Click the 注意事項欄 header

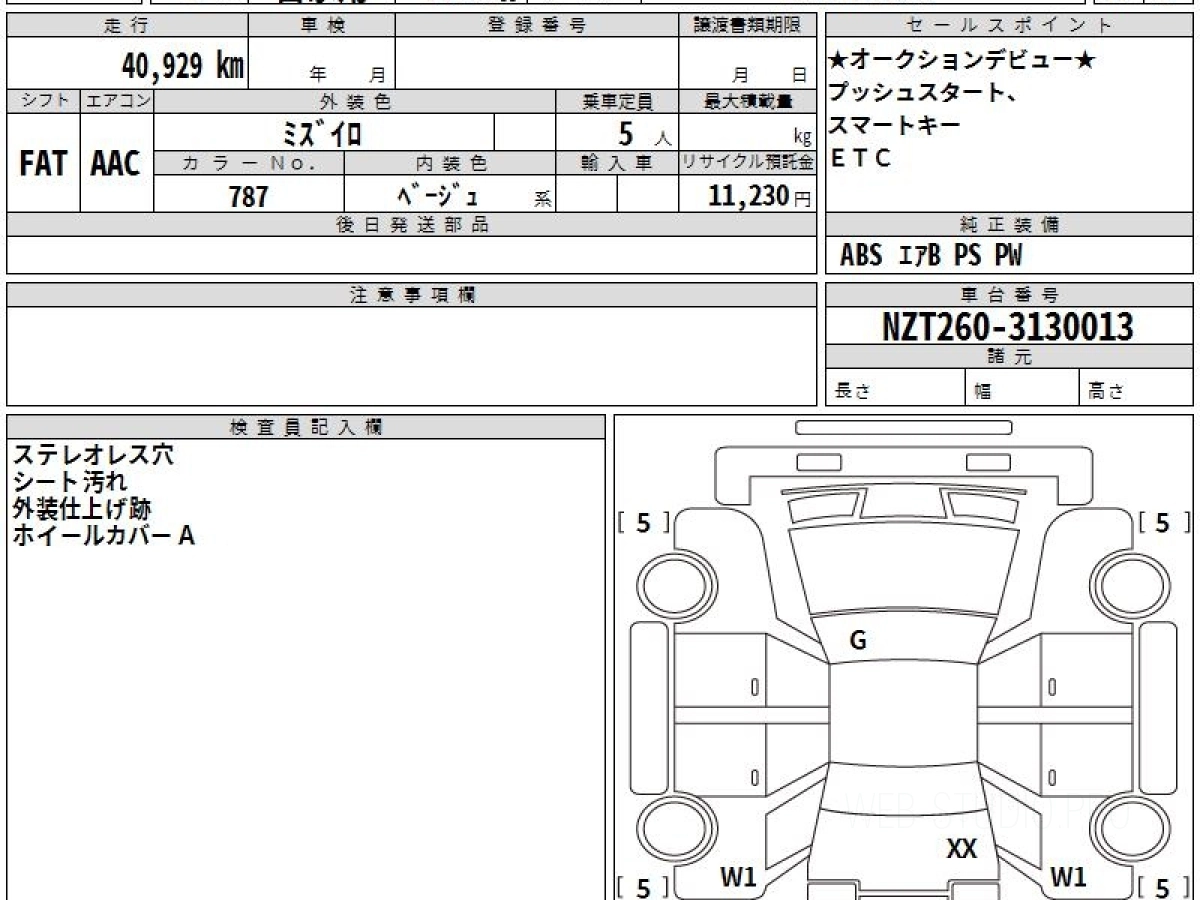tap(411, 295)
